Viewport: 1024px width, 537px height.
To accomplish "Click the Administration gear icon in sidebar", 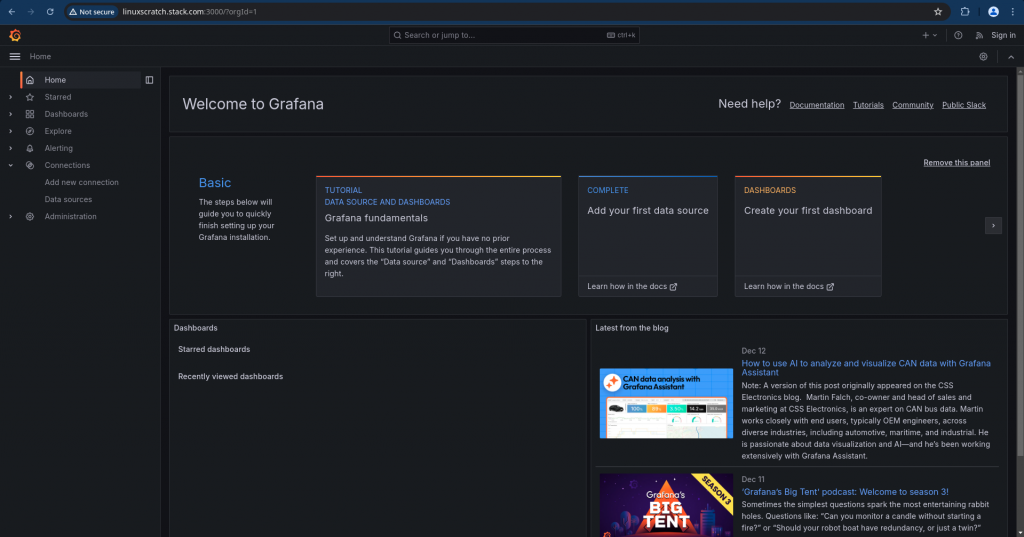I will pos(30,216).
